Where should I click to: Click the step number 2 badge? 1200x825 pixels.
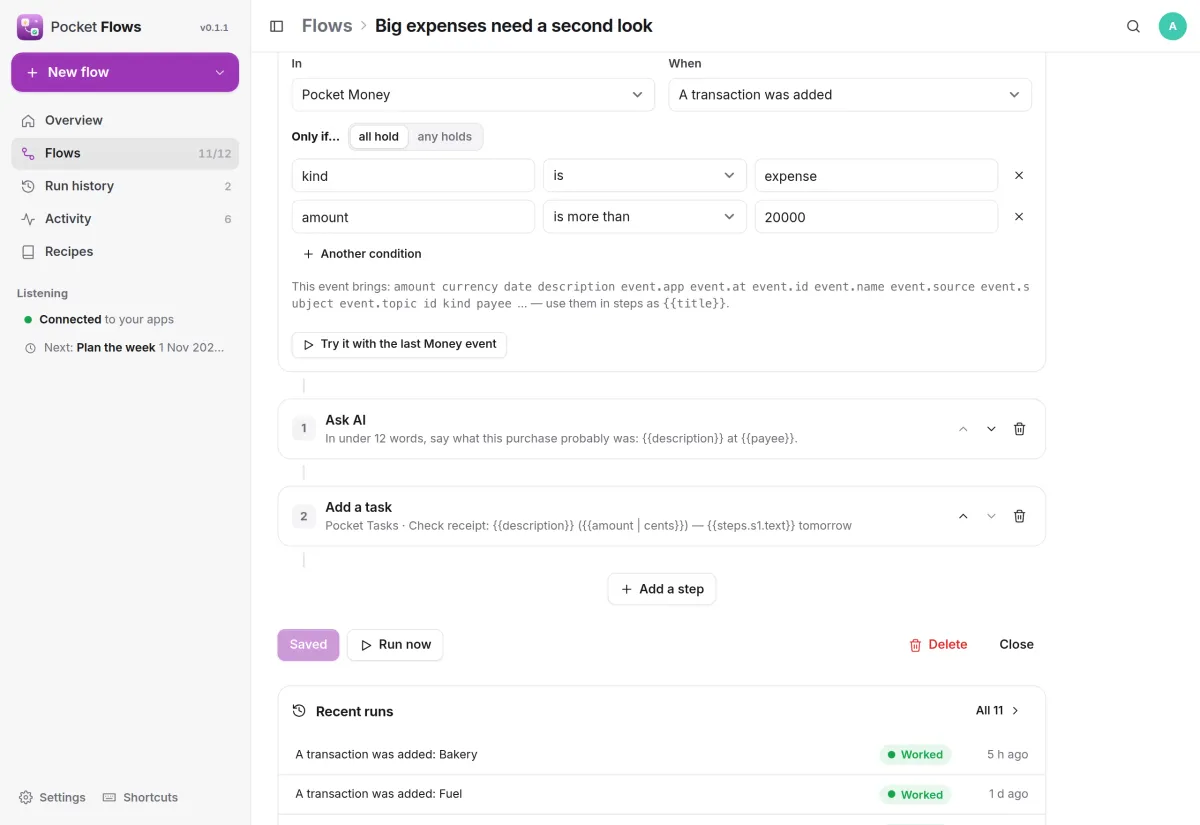coord(304,516)
